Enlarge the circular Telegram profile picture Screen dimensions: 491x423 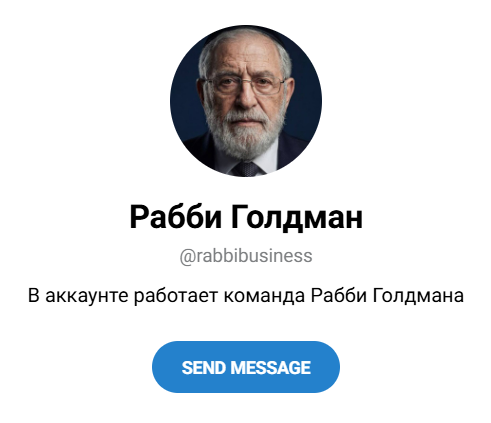pos(246,101)
